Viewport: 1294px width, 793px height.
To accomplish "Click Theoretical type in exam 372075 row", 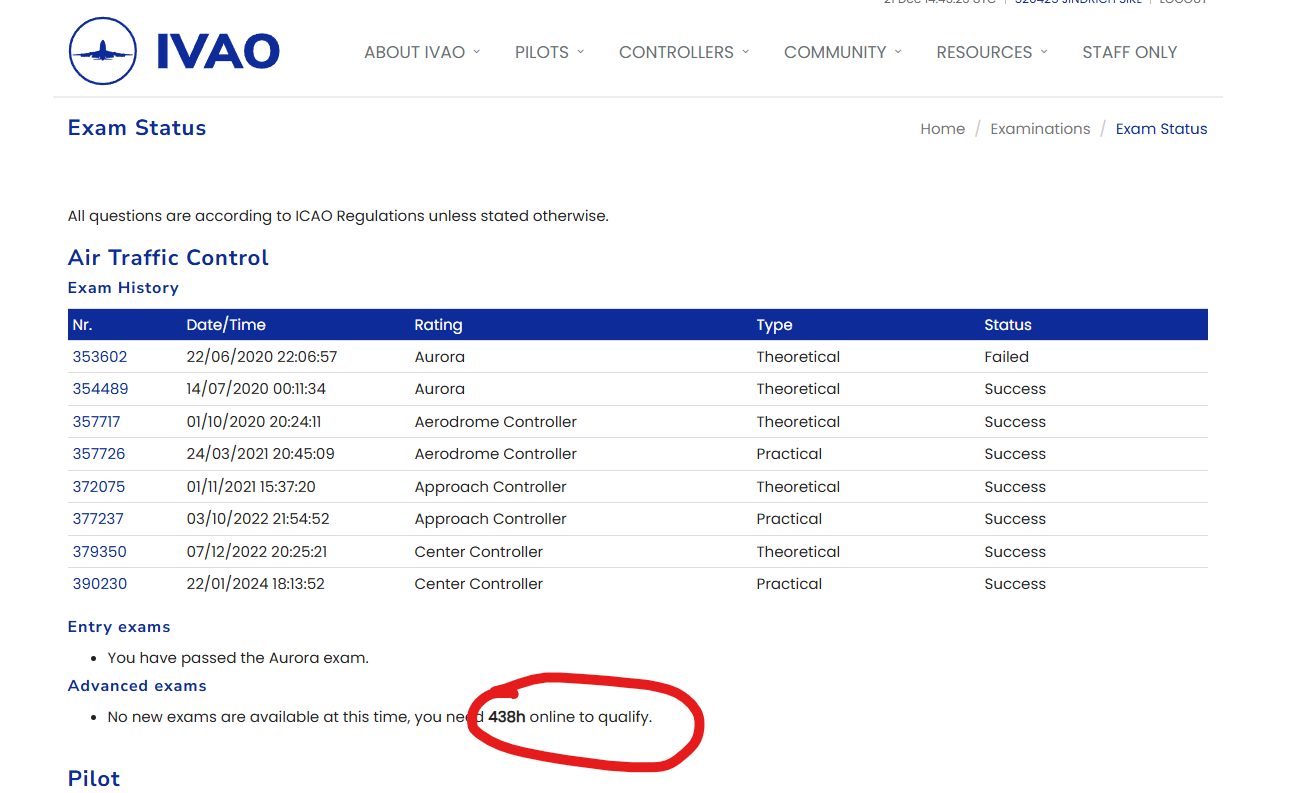I will tap(798, 487).
